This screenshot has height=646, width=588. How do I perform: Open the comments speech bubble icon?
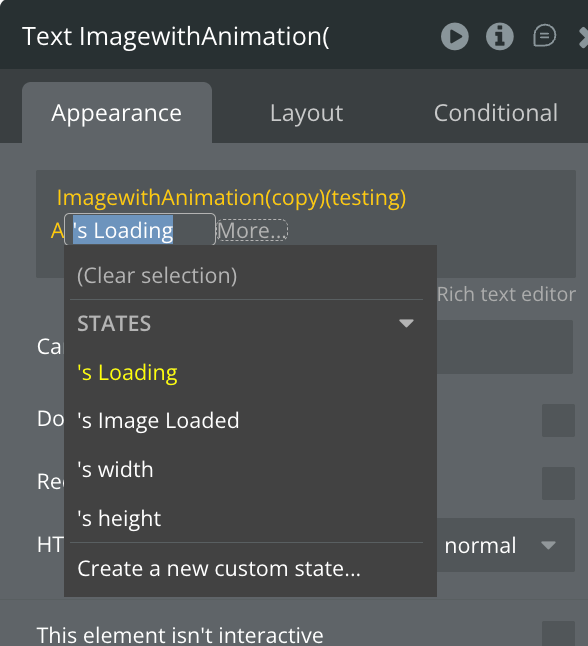pyautogui.click(x=544, y=36)
